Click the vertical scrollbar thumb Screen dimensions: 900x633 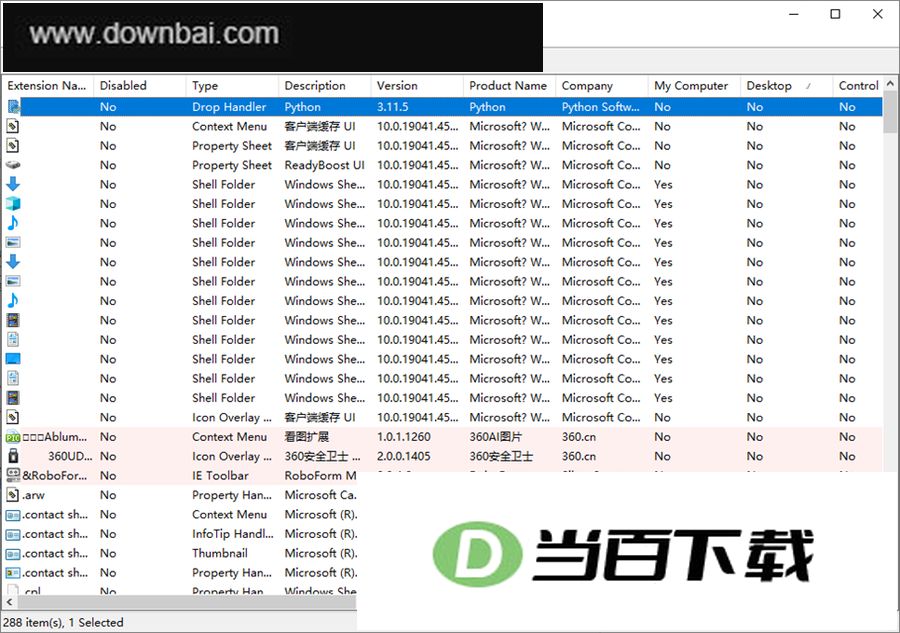[890, 112]
